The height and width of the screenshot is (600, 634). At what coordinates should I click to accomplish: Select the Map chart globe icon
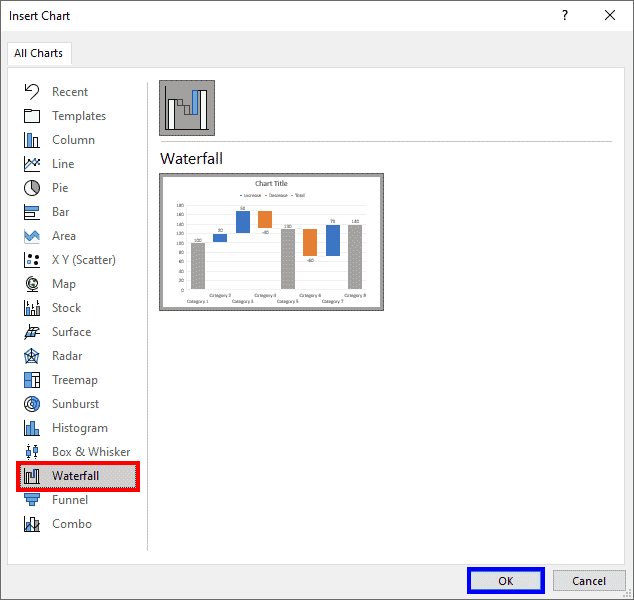[x=32, y=284]
